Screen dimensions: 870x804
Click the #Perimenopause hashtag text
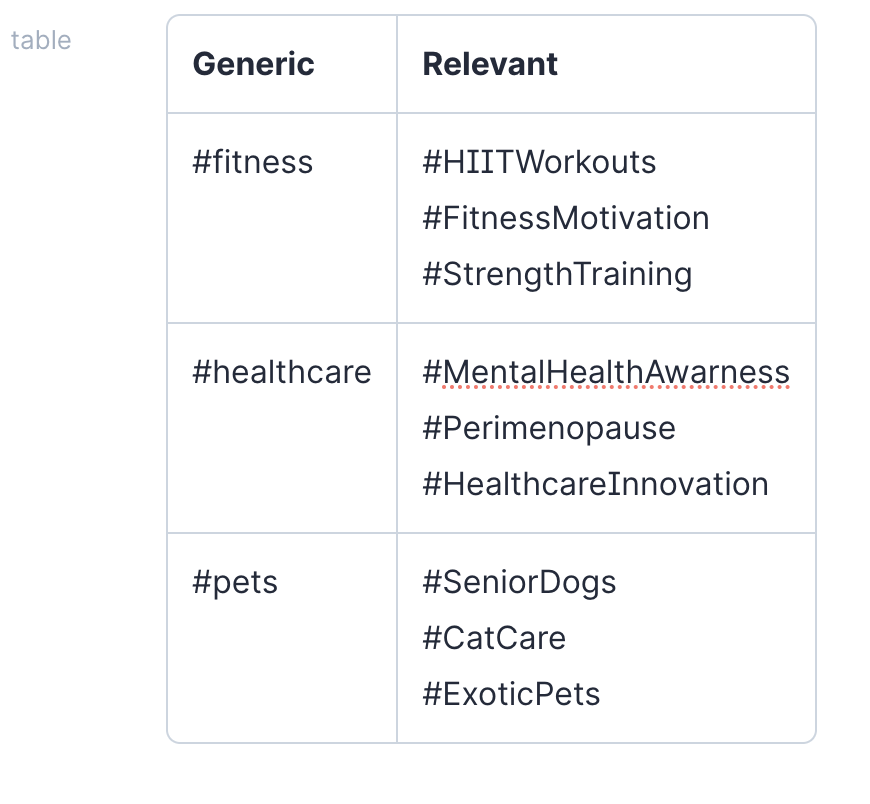(x=549, y=428)
